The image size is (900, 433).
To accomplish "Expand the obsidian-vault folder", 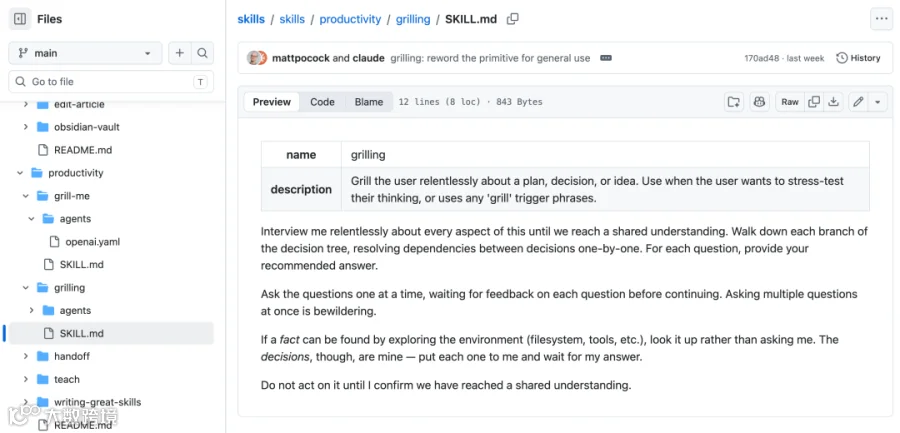I will coord(25,127).
